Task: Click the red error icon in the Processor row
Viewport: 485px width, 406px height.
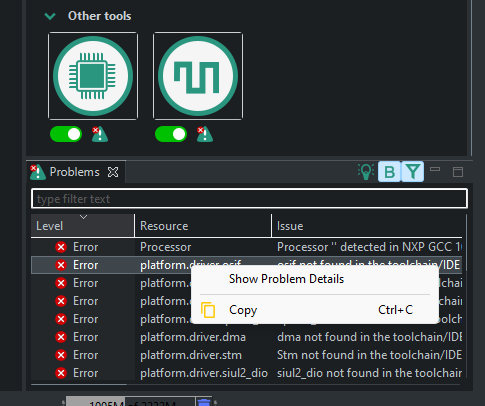Action: (61, 247)
